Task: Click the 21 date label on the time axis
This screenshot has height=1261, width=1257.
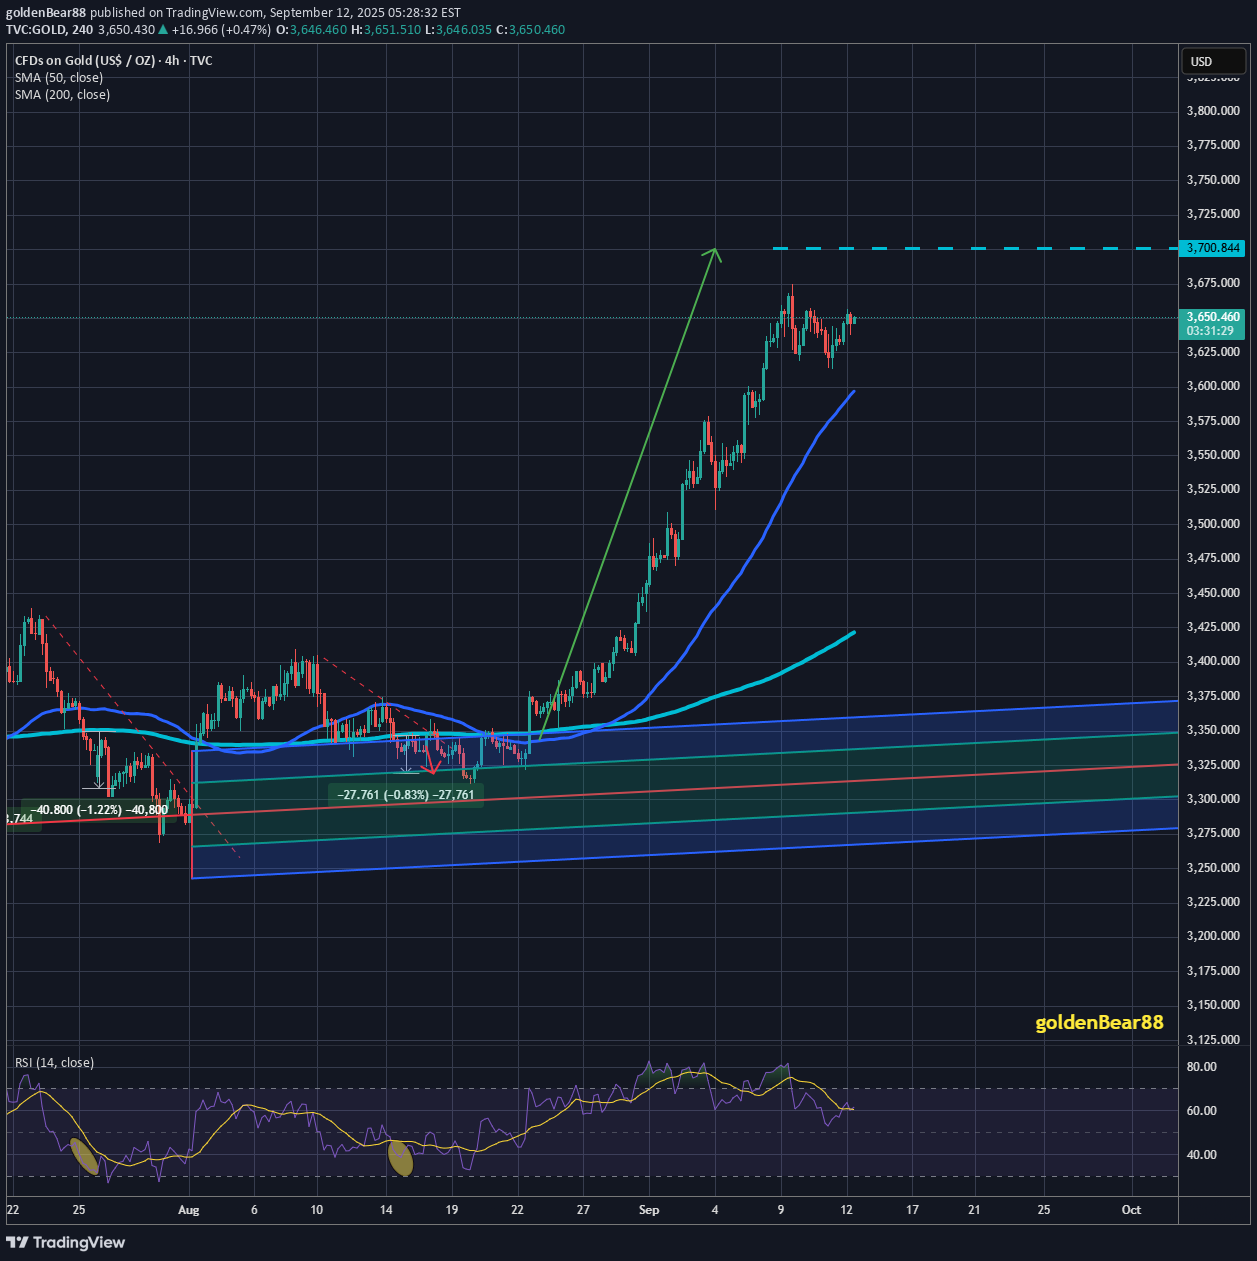Action: (975, 1210)
